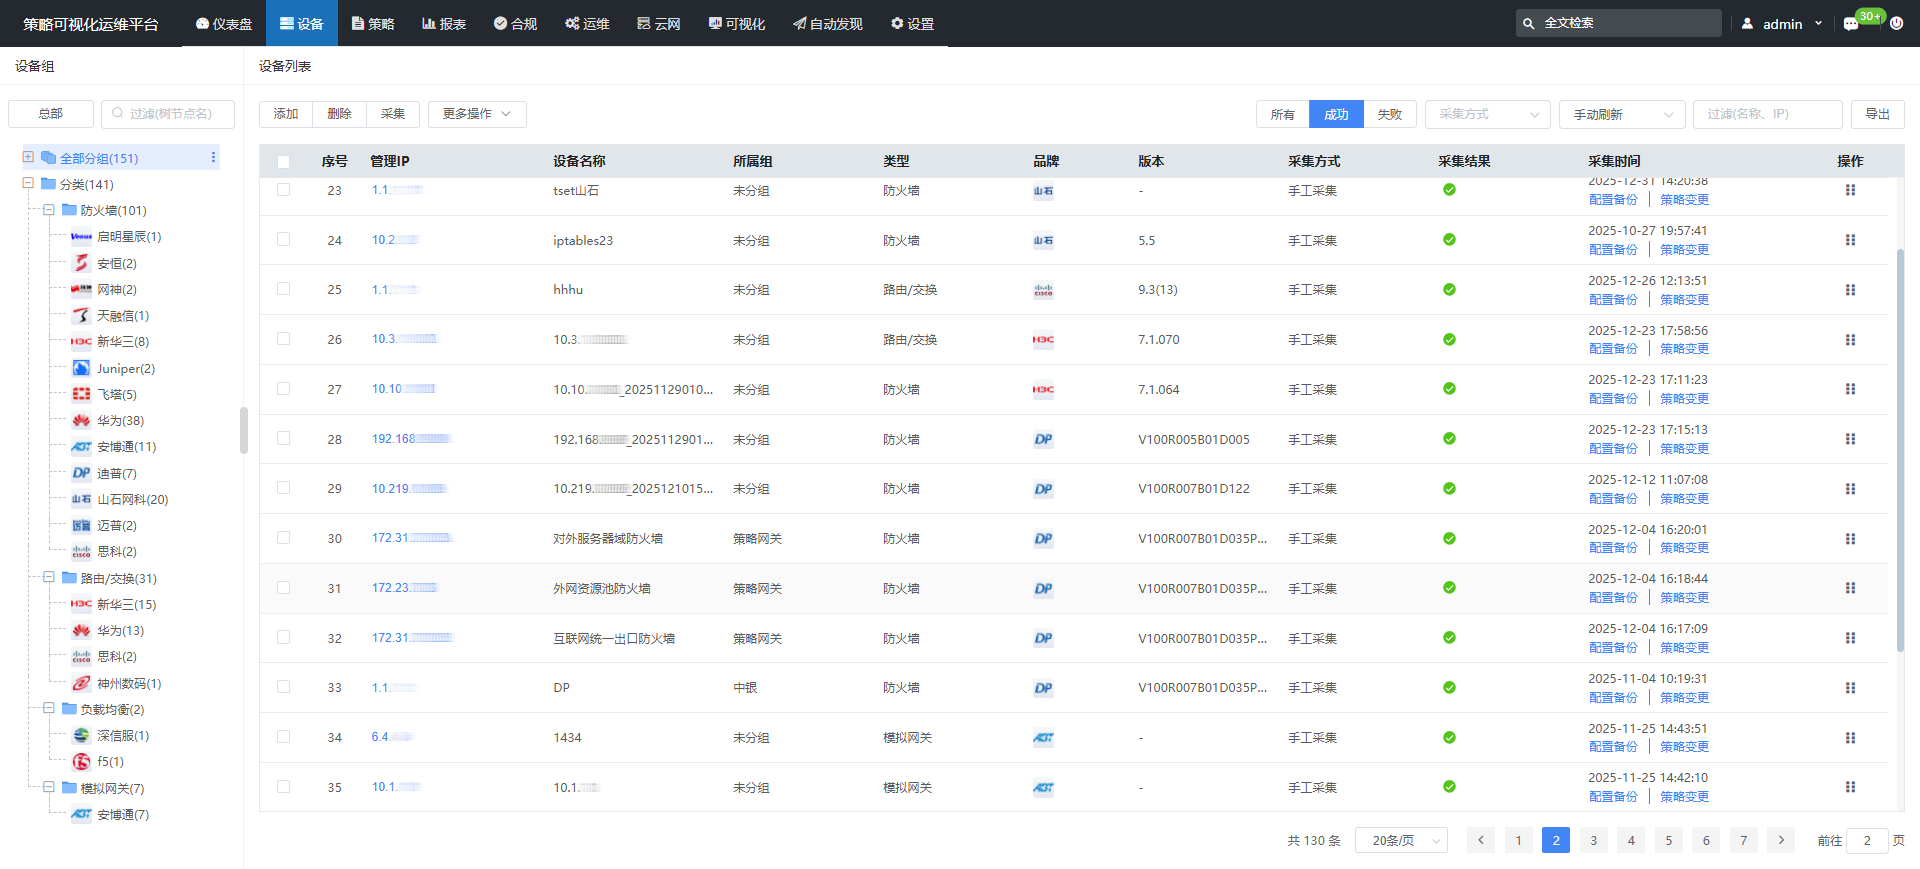Click the three-dot menu beside 全部分组(151)
This screenshot has height=869, width=1920.
pyautogui.click(x=213, y=158)
